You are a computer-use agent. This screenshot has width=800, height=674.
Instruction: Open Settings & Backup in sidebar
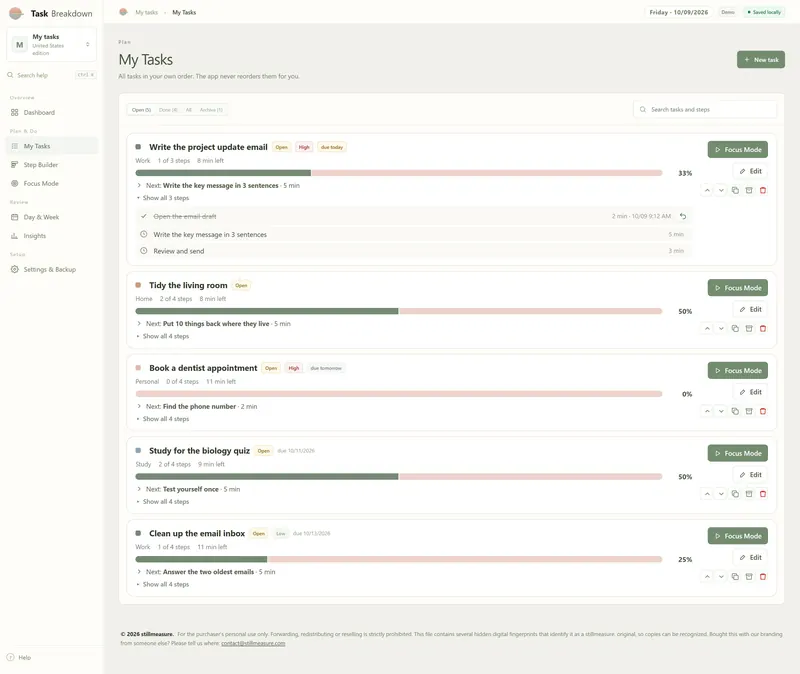(52, 269)
